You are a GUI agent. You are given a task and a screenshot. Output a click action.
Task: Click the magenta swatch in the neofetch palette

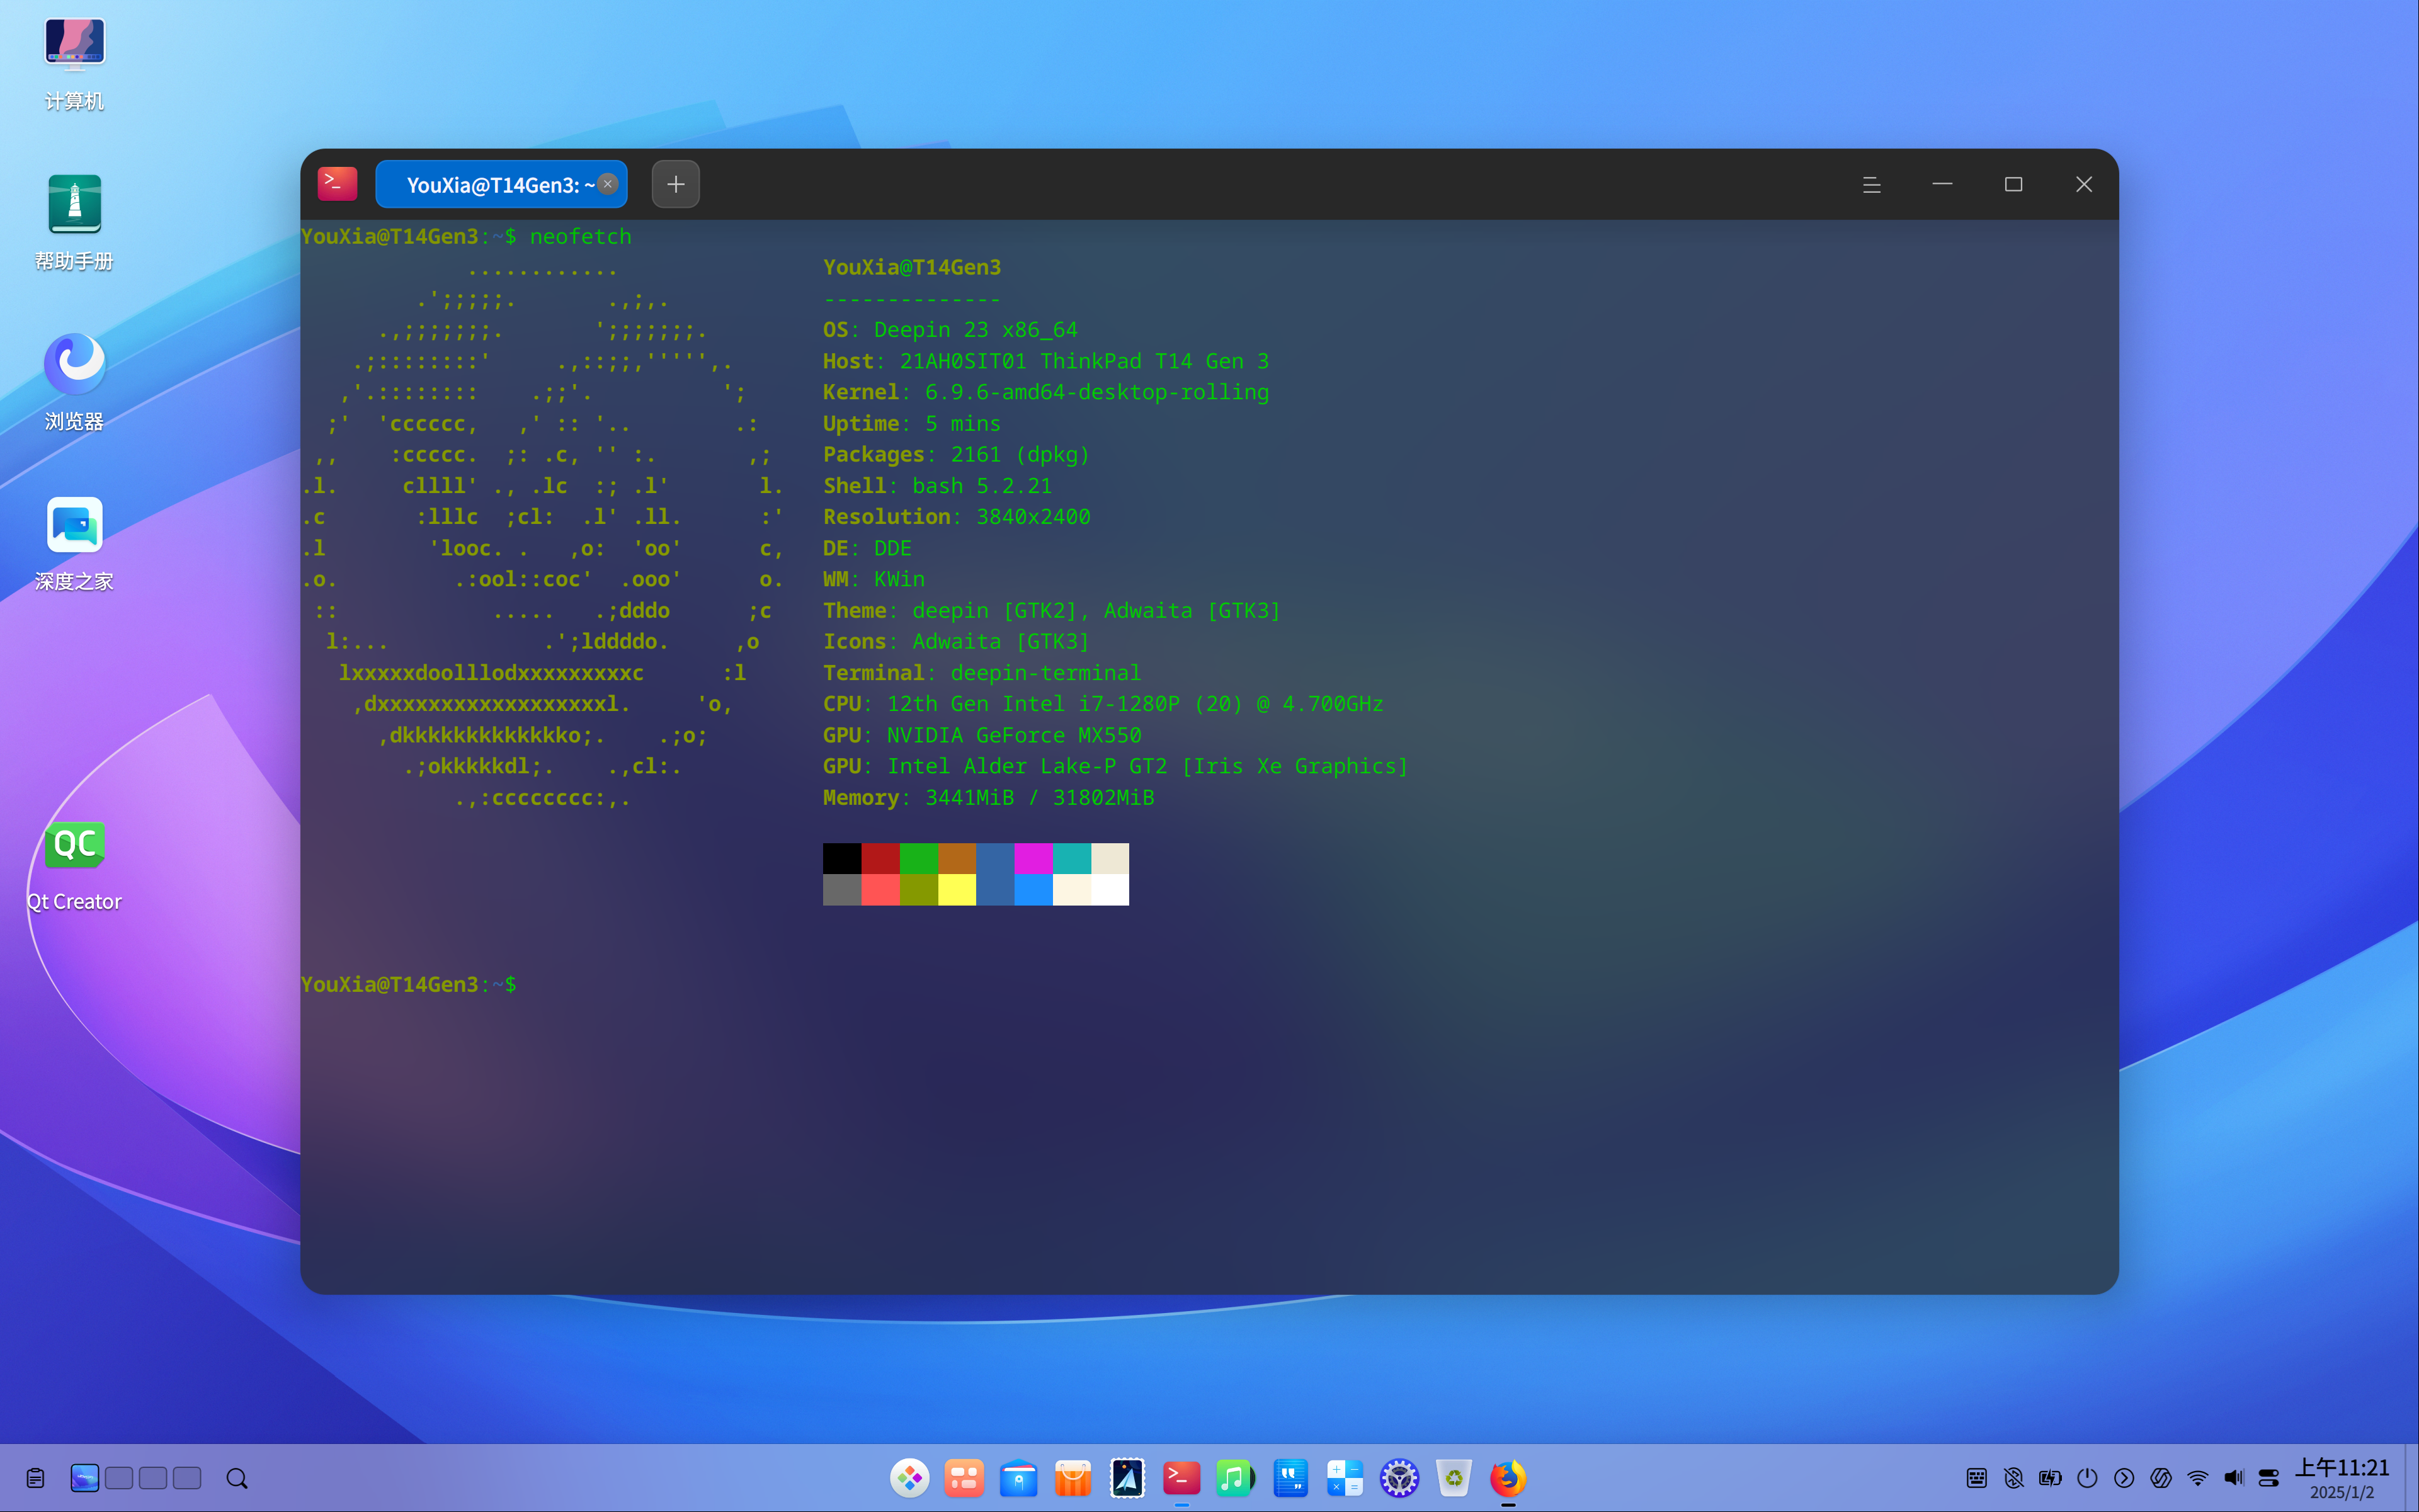1034,857
